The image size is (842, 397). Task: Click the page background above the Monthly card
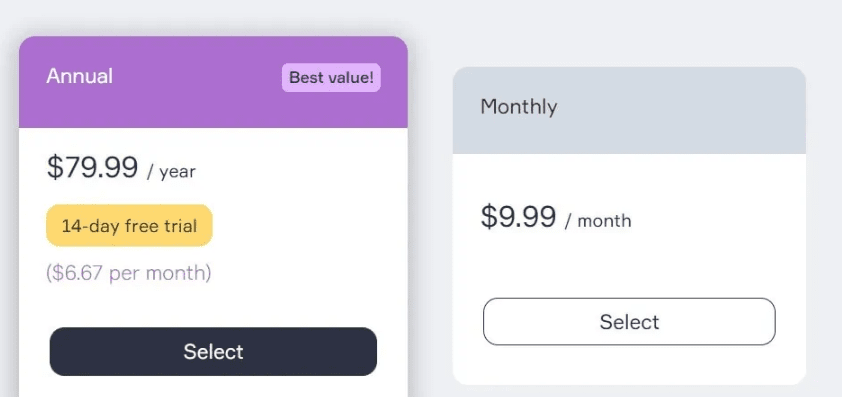(629, 32)
